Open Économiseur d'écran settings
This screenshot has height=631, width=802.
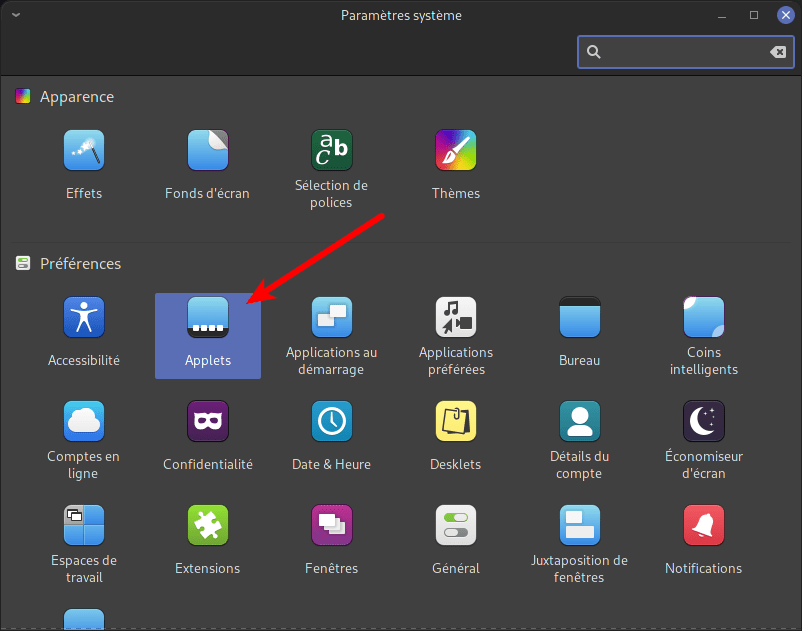[704, 422]
